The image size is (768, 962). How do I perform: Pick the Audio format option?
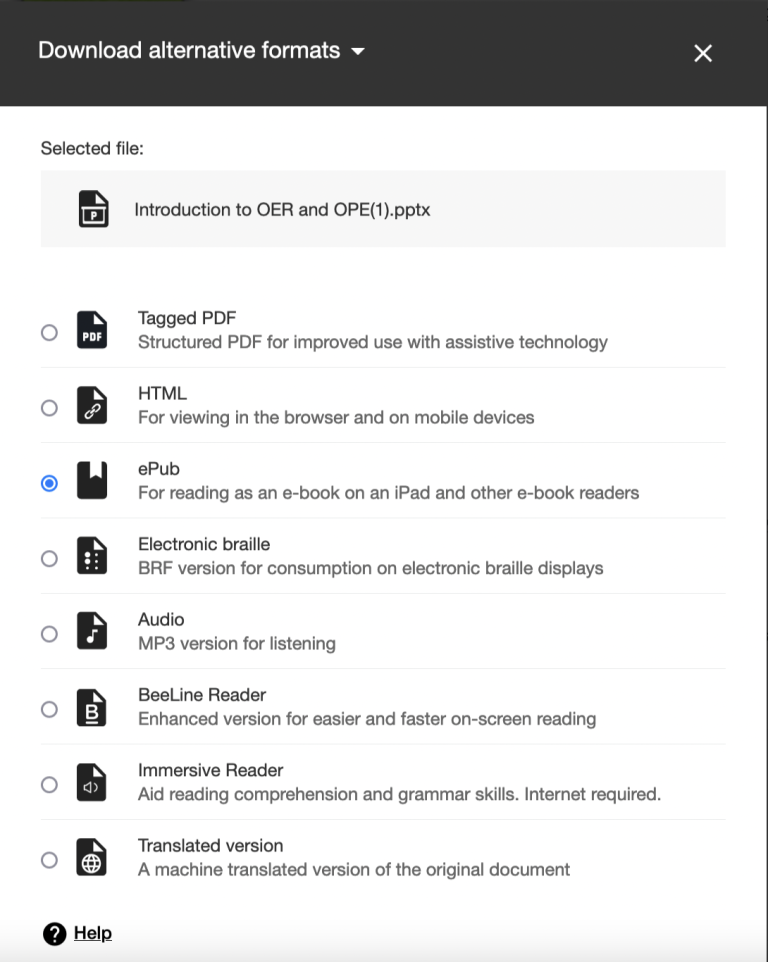pos(49,634)
